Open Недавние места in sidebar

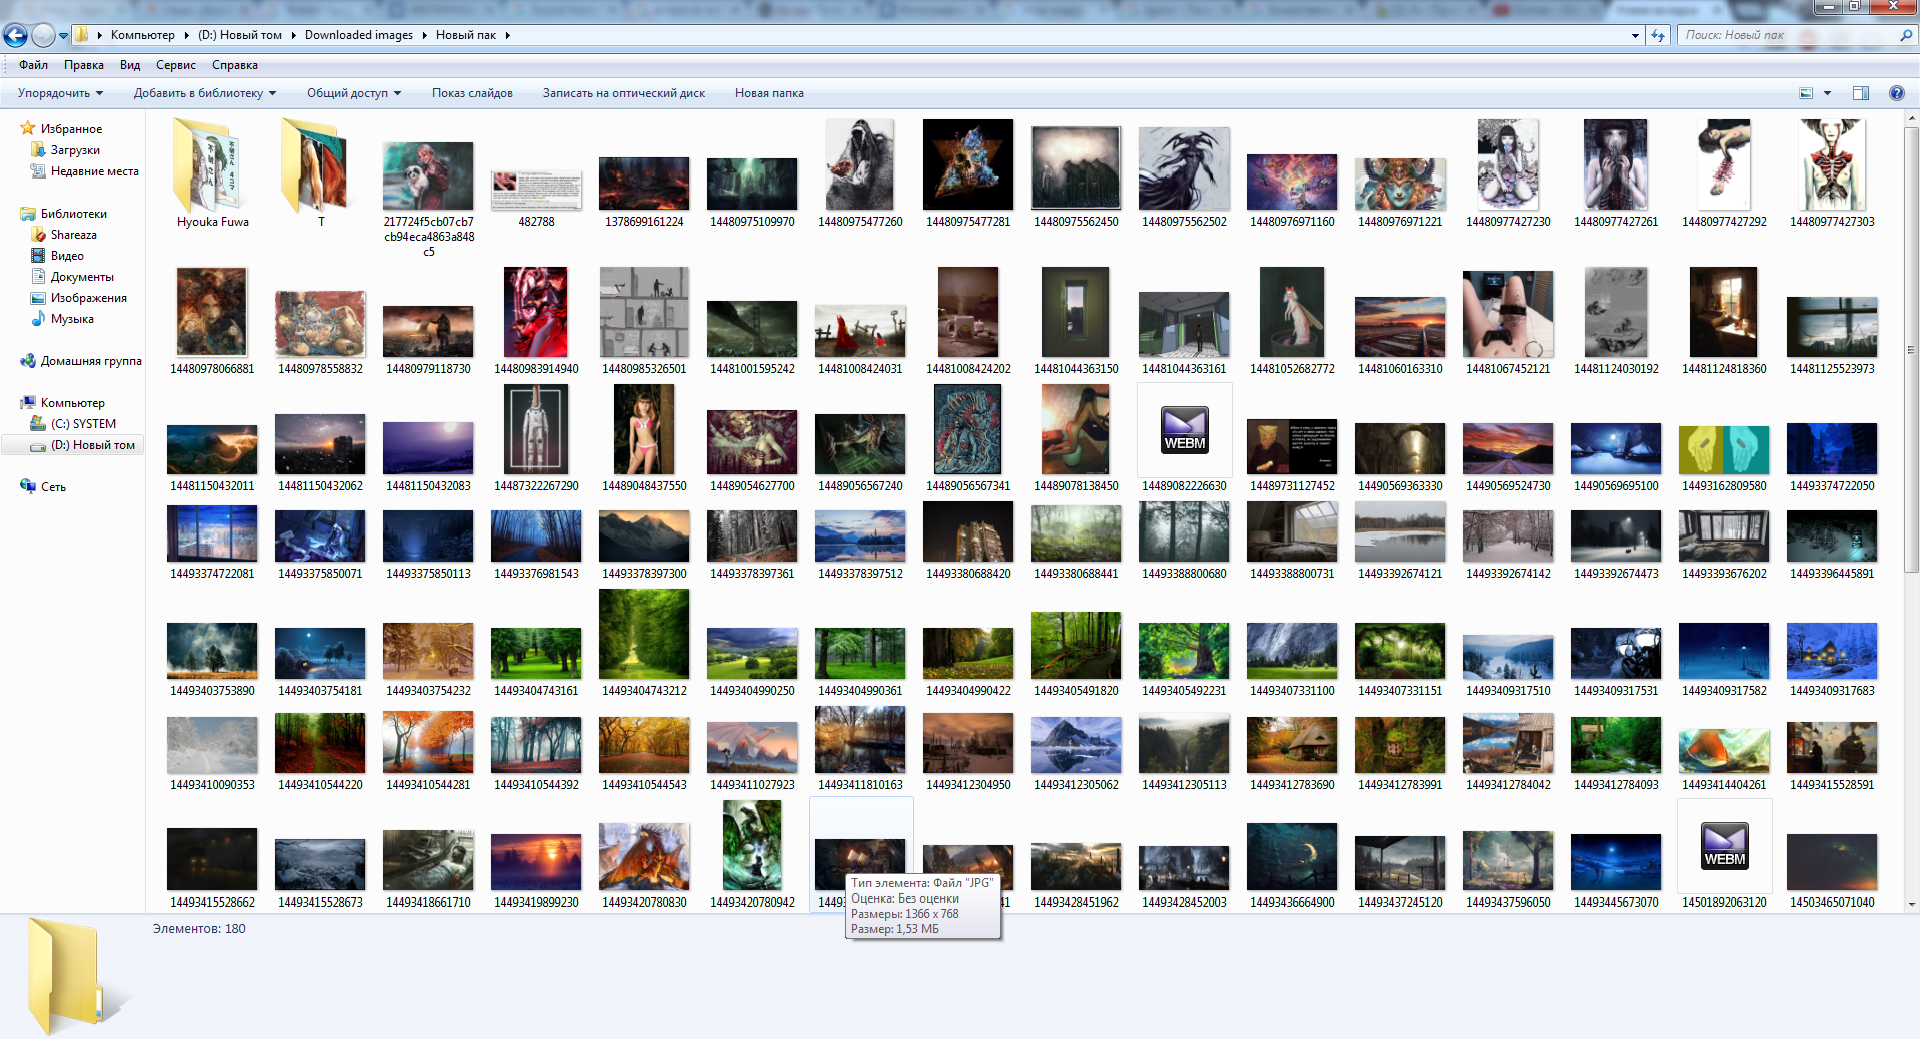[x=94, y=171]
